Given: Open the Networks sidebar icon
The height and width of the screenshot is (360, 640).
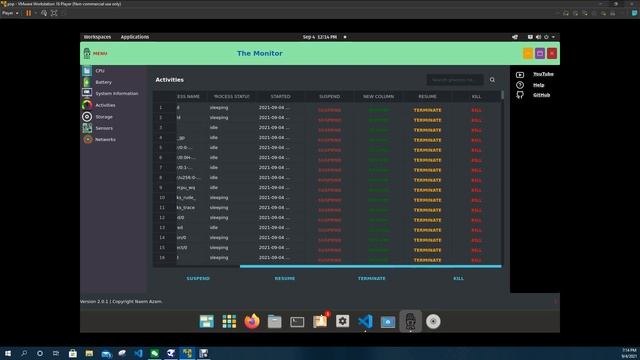Looking at the screenshot, I should pyautogui.click(x=87, y=140).
